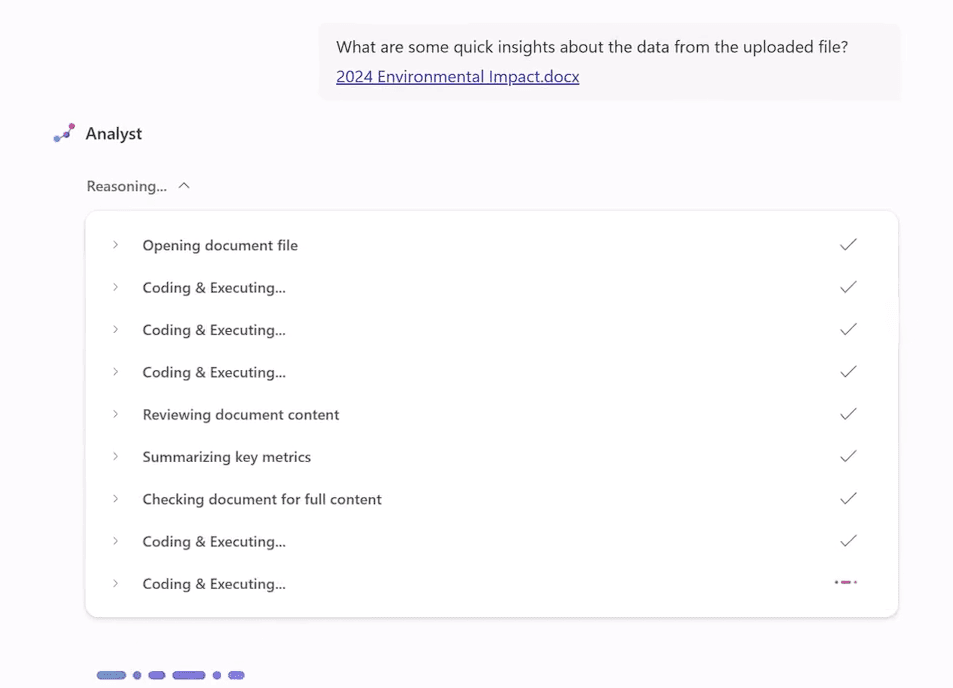Screen dimensions: 953x688
Task: Click checkmark on the first "Coding & Executing..." step
Action: (848, 287)
